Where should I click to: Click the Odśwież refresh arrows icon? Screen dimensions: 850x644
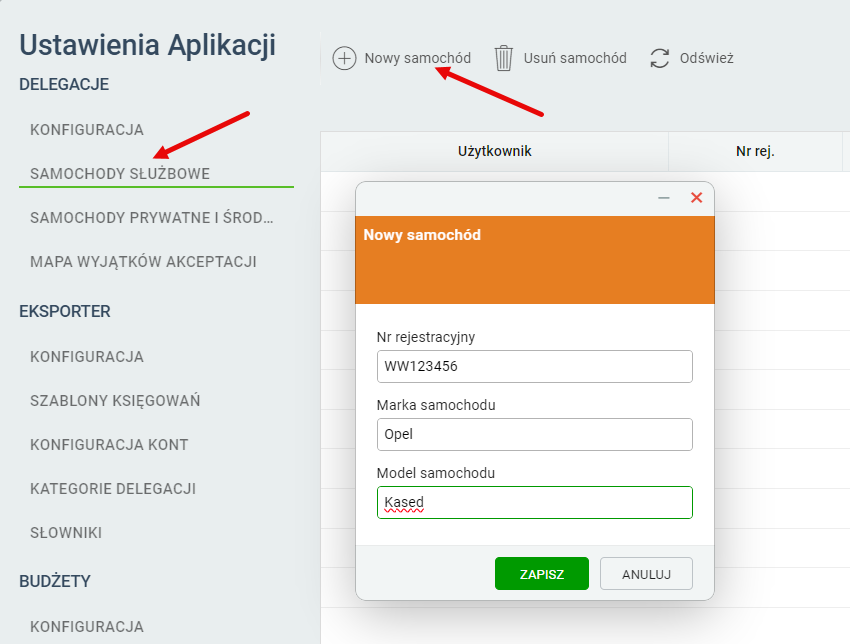(x=660, y=58)
